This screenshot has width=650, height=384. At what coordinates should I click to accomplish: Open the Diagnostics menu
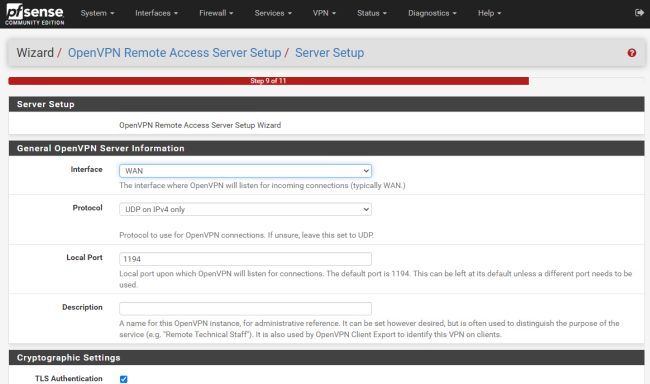pos(432,13)
